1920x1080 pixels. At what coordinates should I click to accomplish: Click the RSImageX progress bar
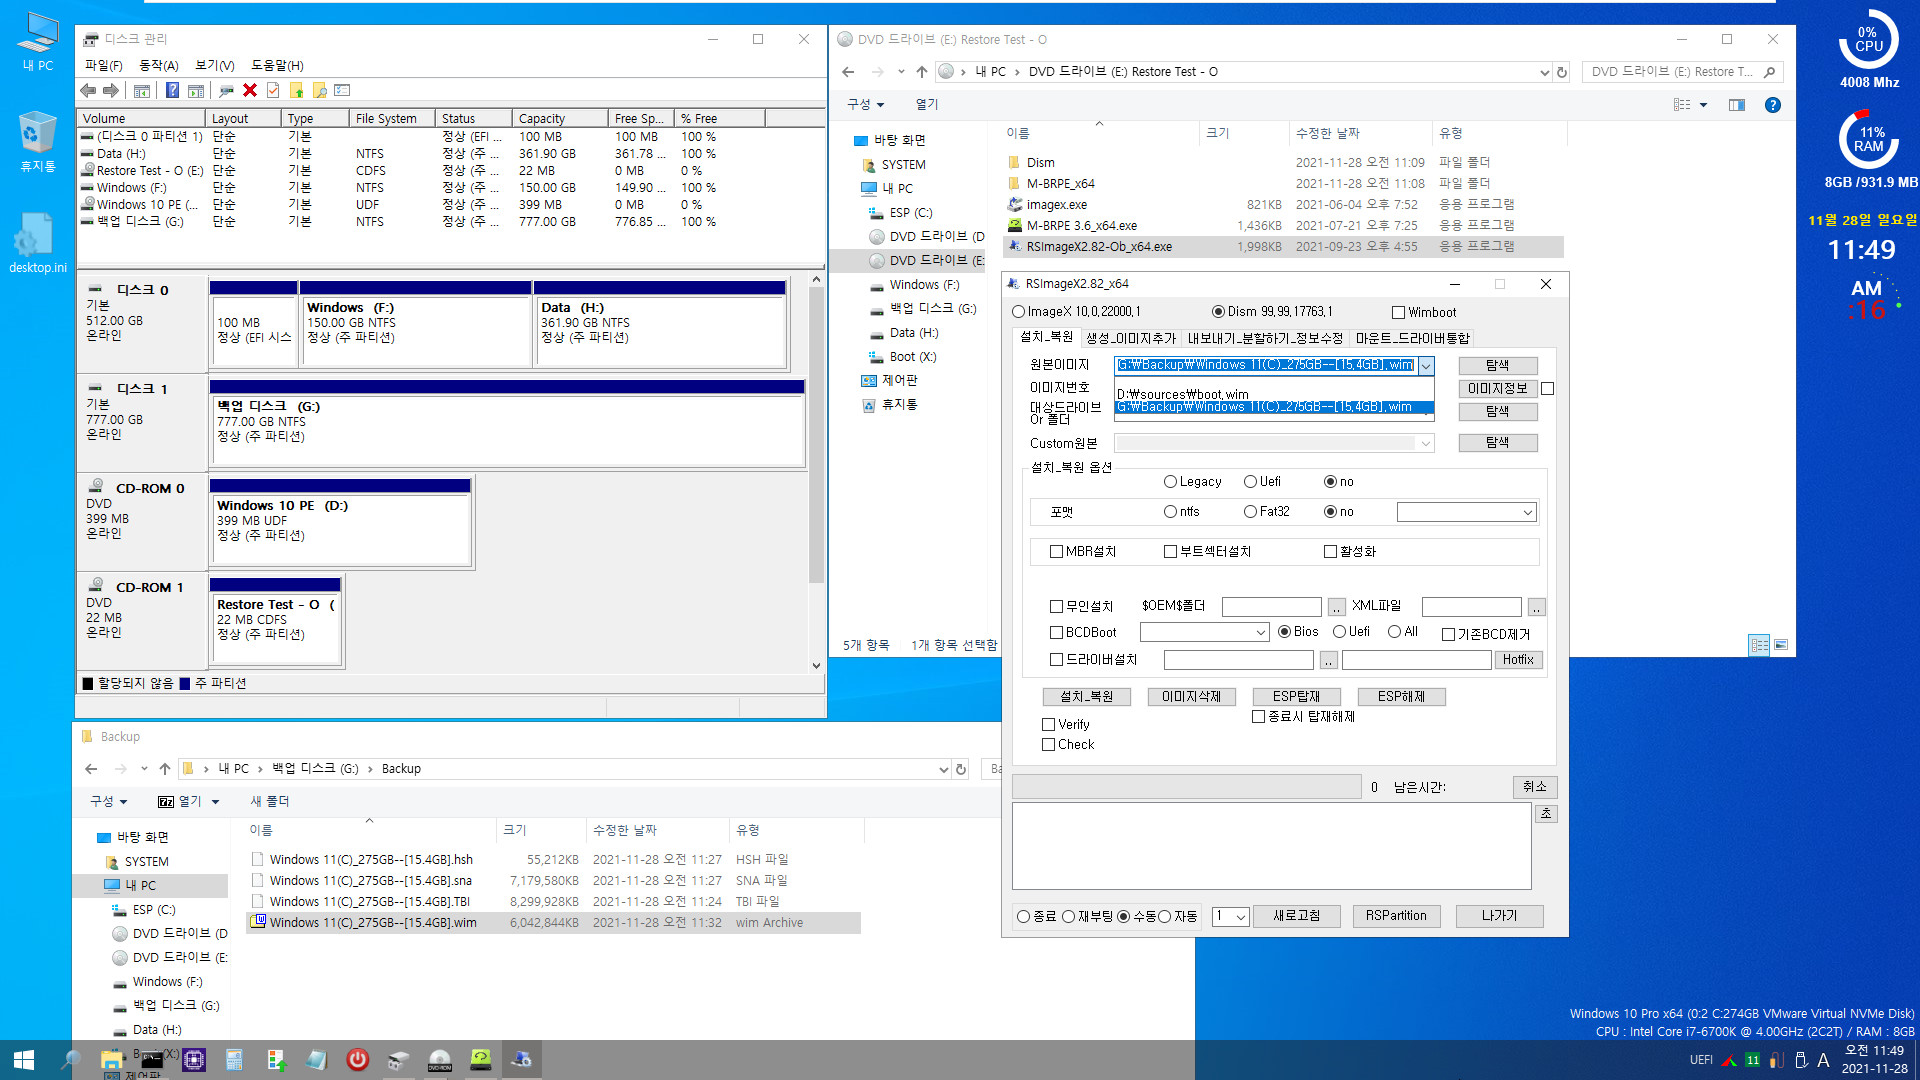click(1186, 787)
